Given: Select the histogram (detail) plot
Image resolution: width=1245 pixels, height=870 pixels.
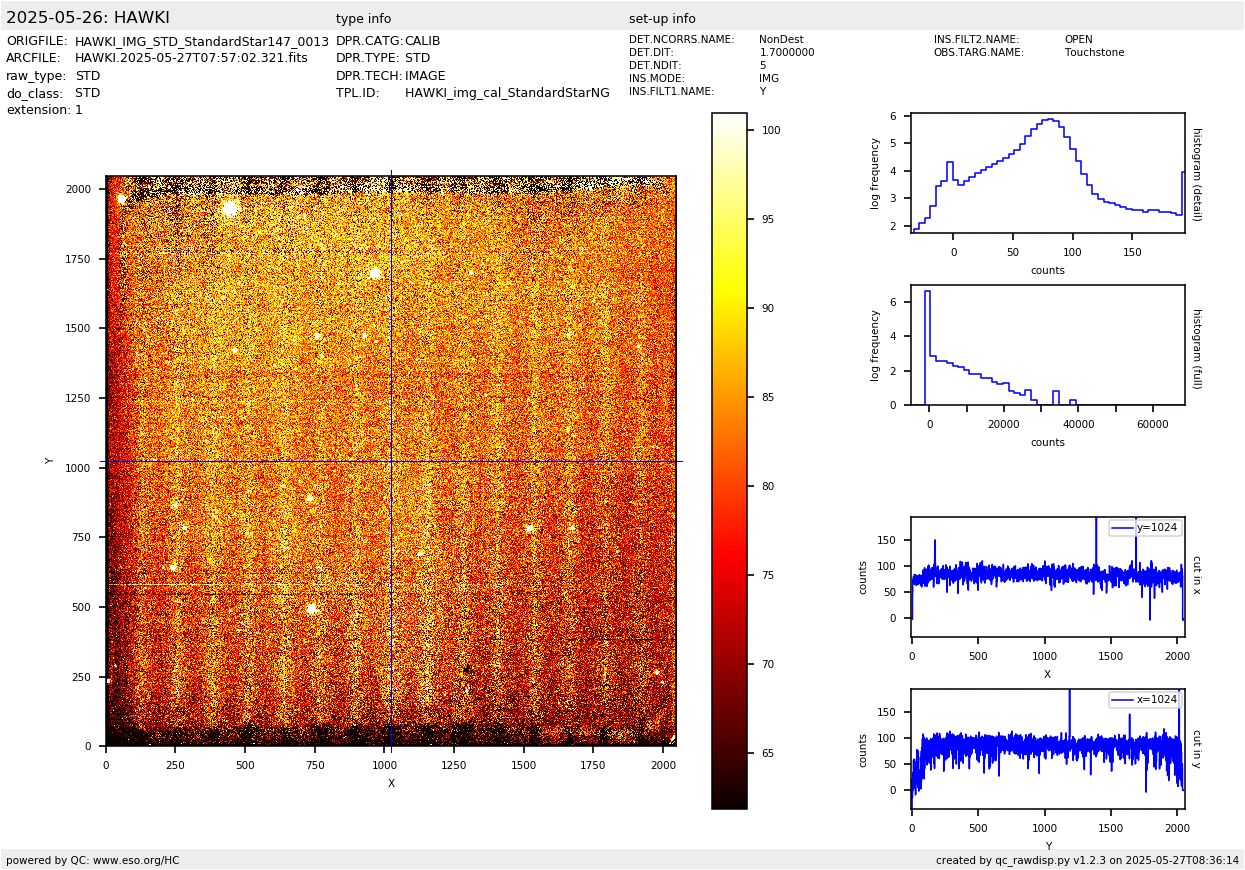Looking at the screenshot, I should (x=1047, y=173).
